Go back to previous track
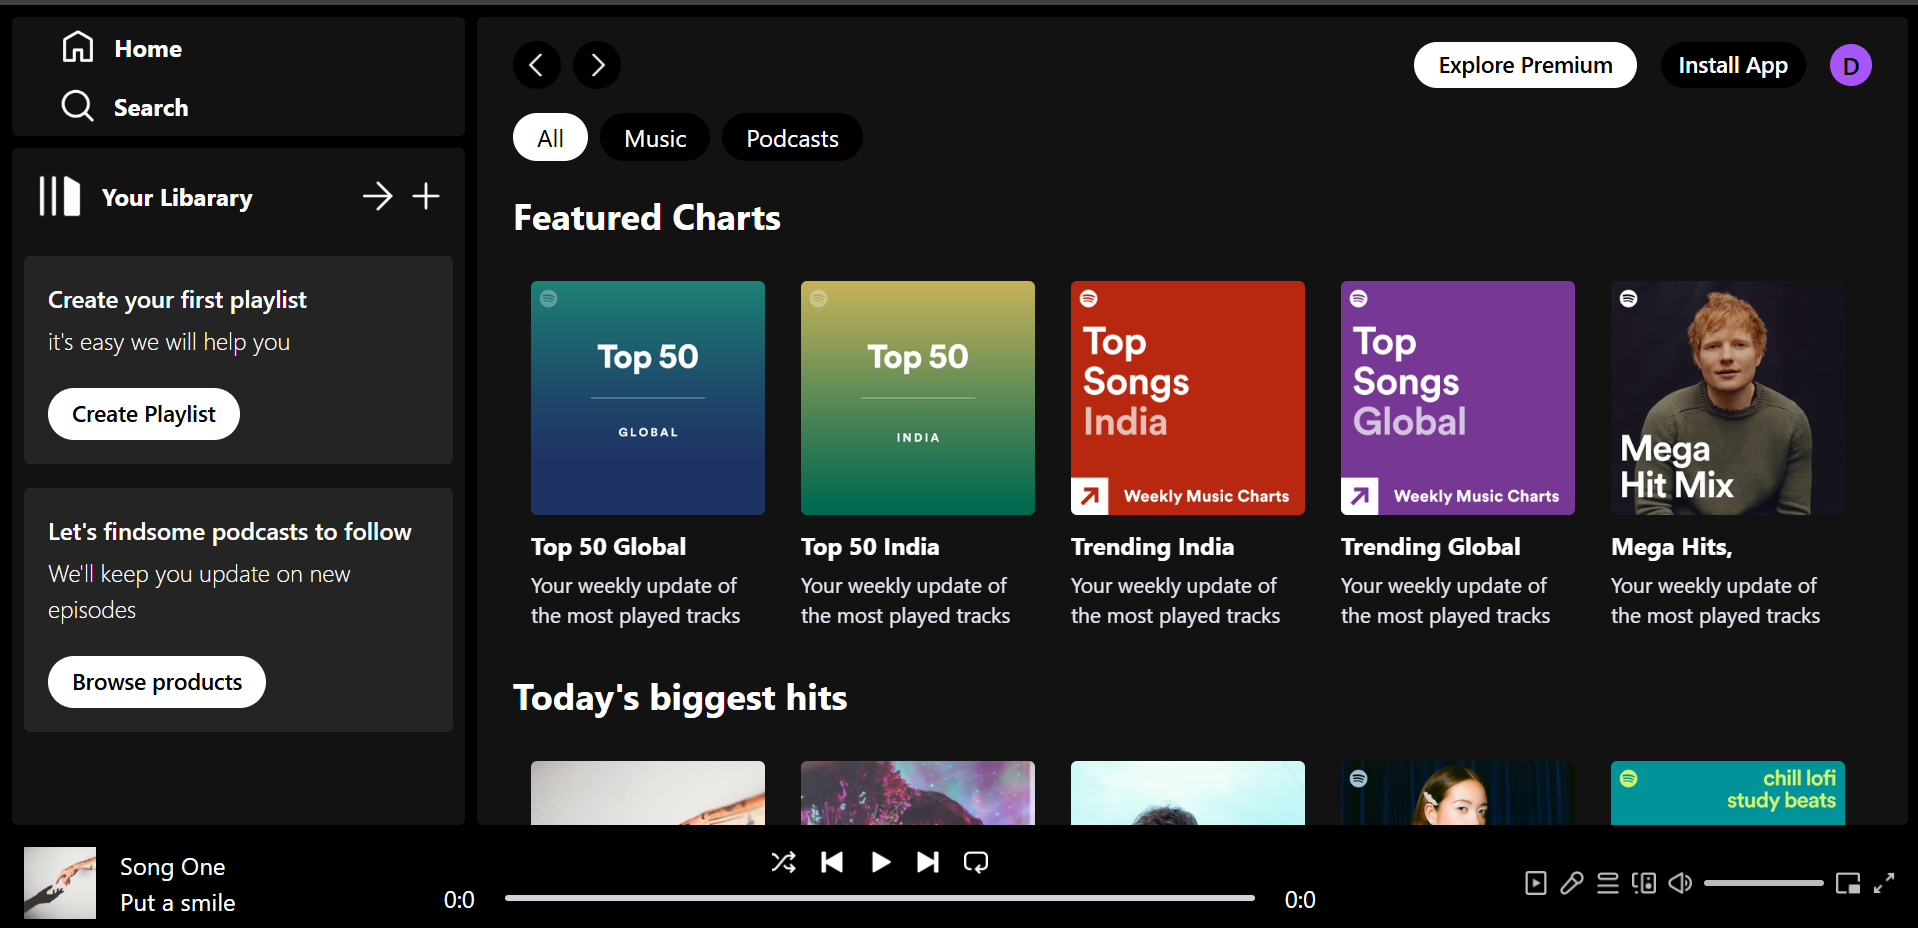 pos(832,862)
